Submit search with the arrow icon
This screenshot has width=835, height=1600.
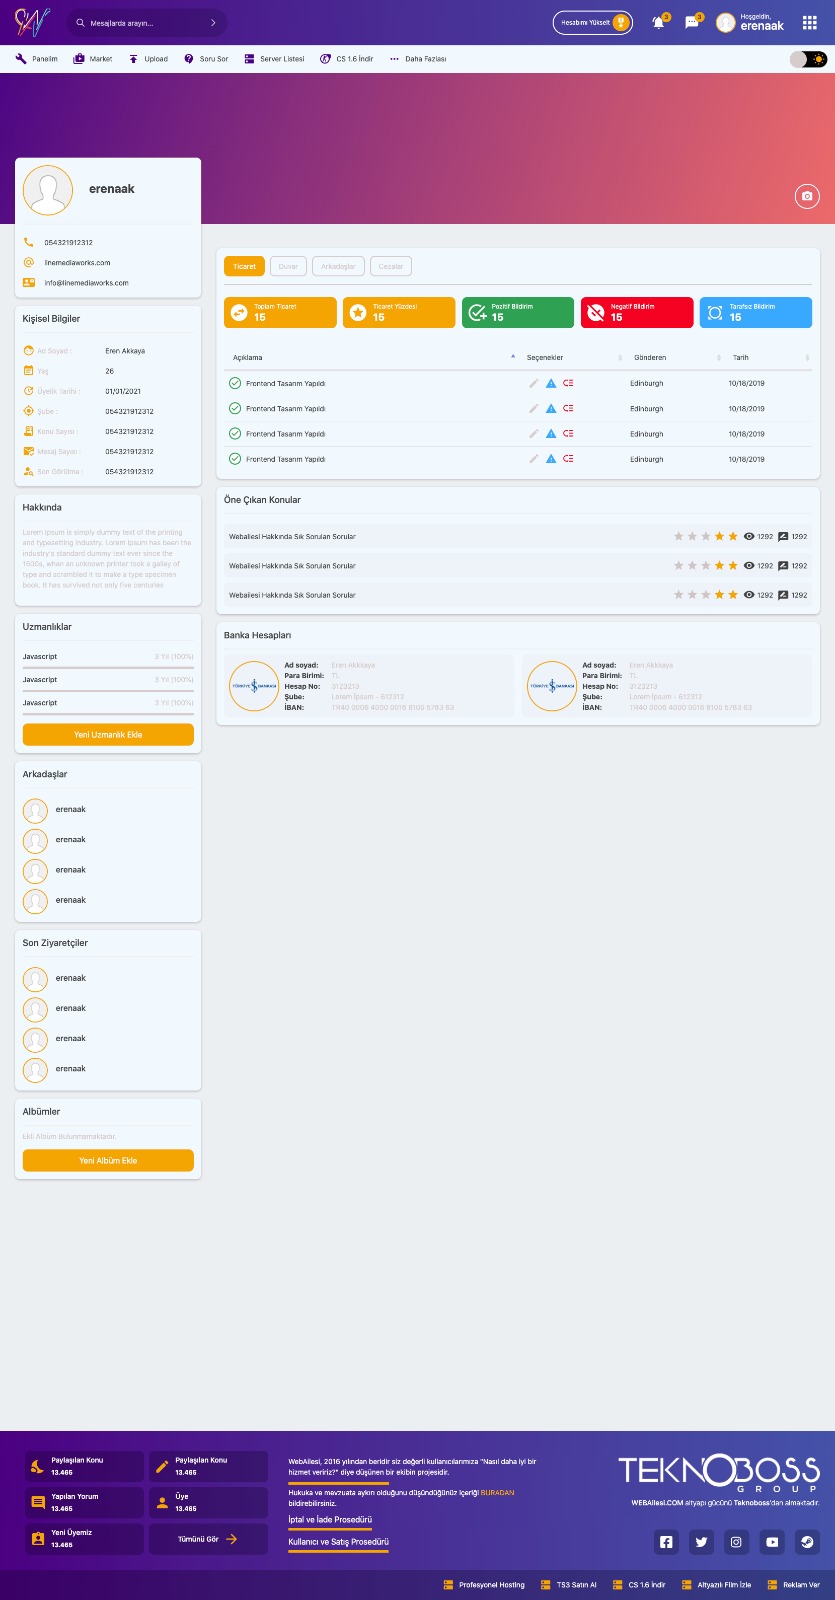[x=213, y=23]
